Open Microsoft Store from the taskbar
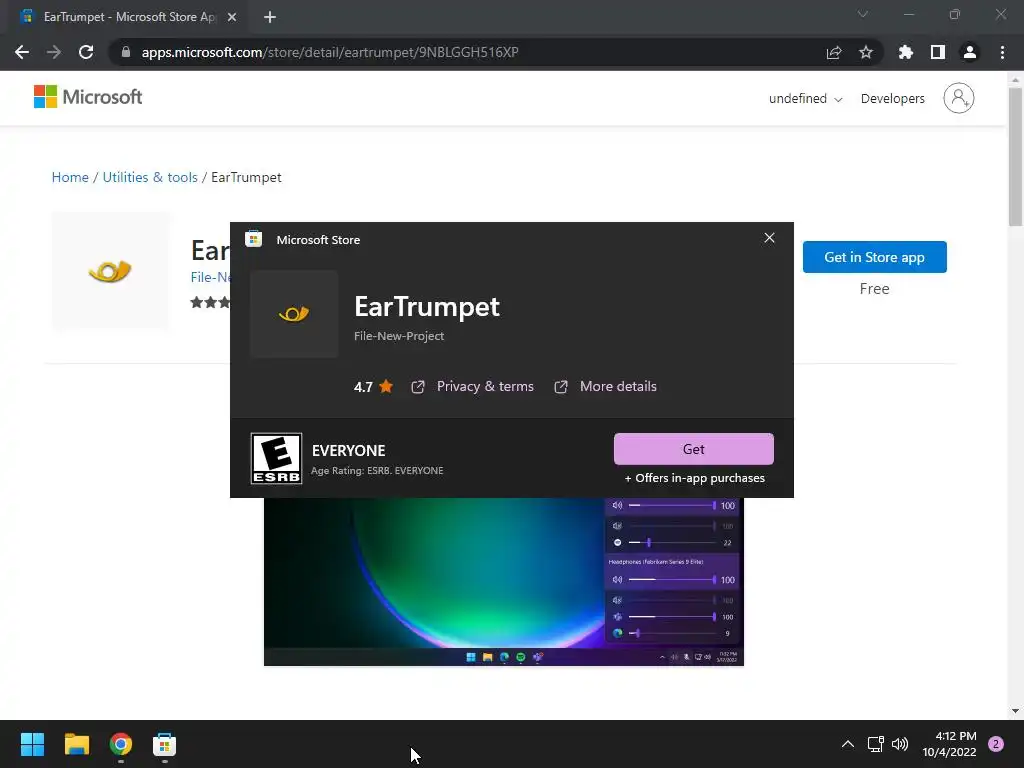 (165, 744)
